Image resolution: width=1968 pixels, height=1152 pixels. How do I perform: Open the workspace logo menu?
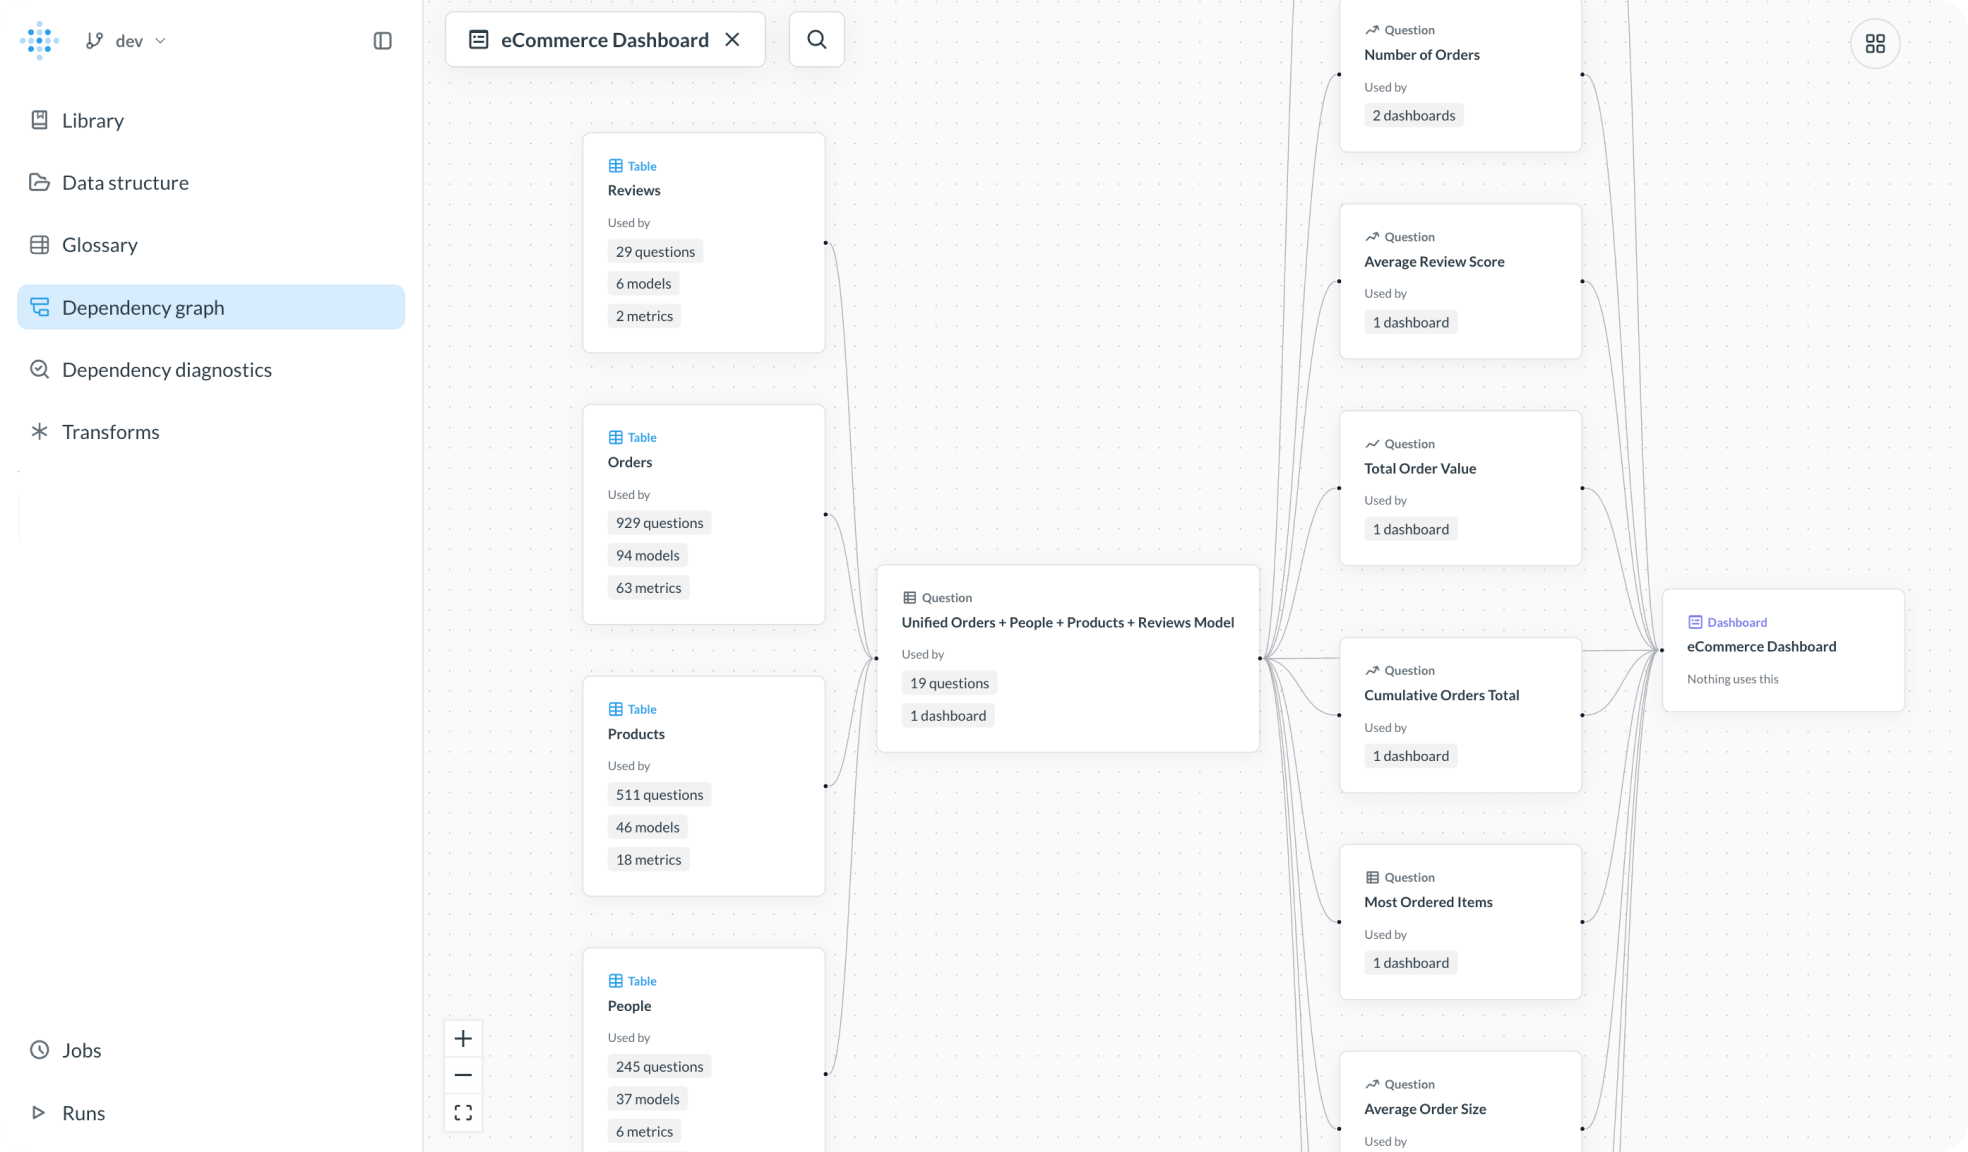[38, 40]
